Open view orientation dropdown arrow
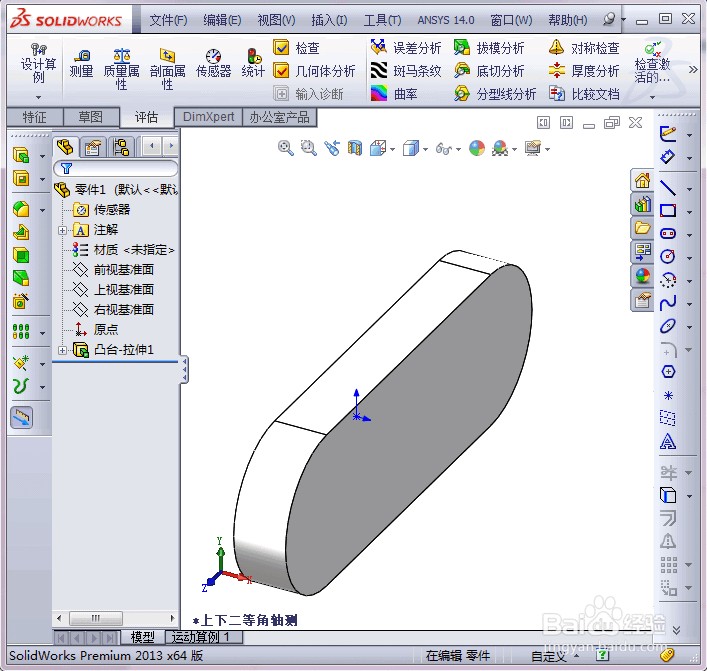Screen dimensions: 707x671 (x=392, y=149)
